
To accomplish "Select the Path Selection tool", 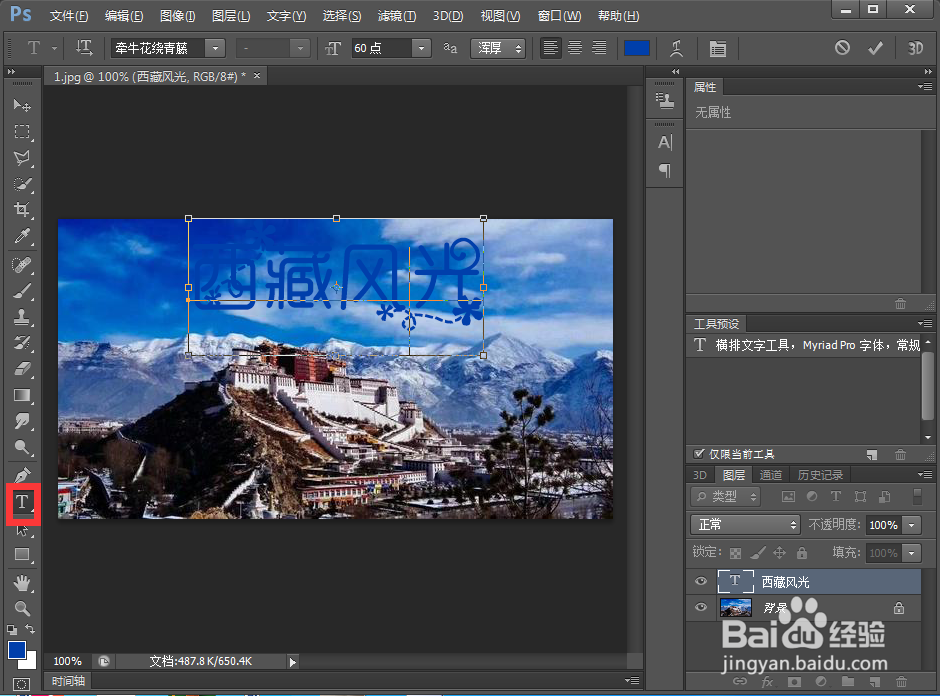I will click(x=22, y=530).
